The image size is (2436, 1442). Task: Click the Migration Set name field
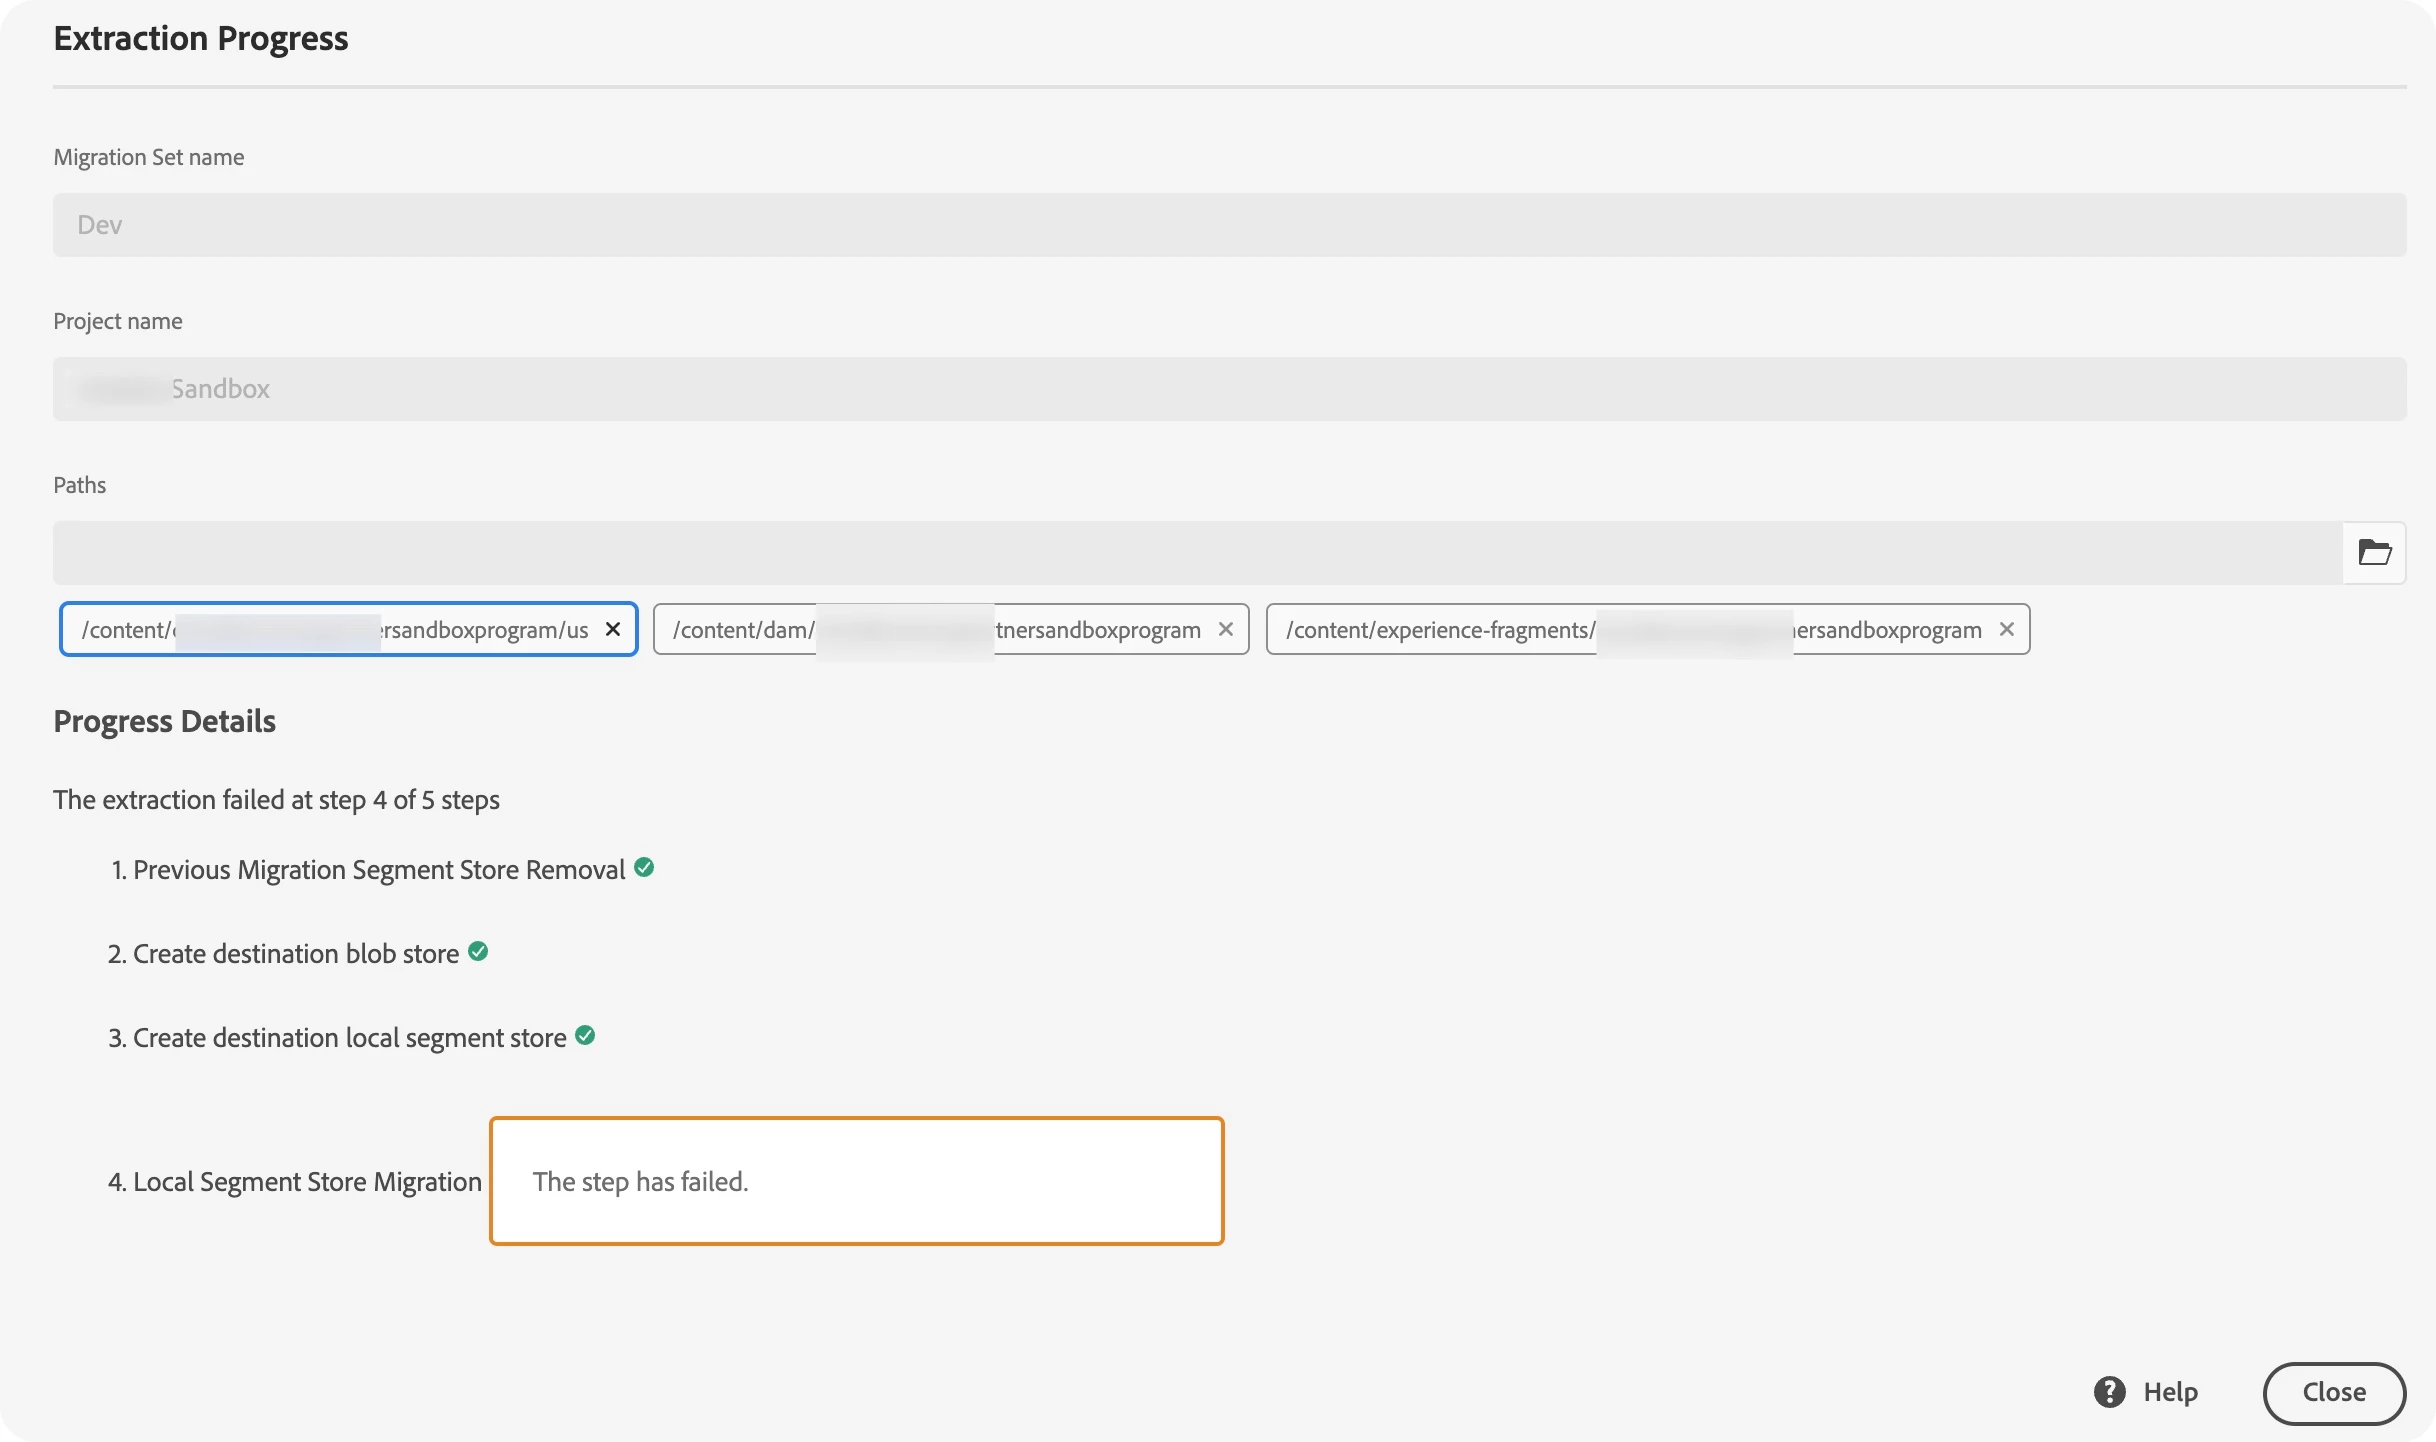(1229, 225)
